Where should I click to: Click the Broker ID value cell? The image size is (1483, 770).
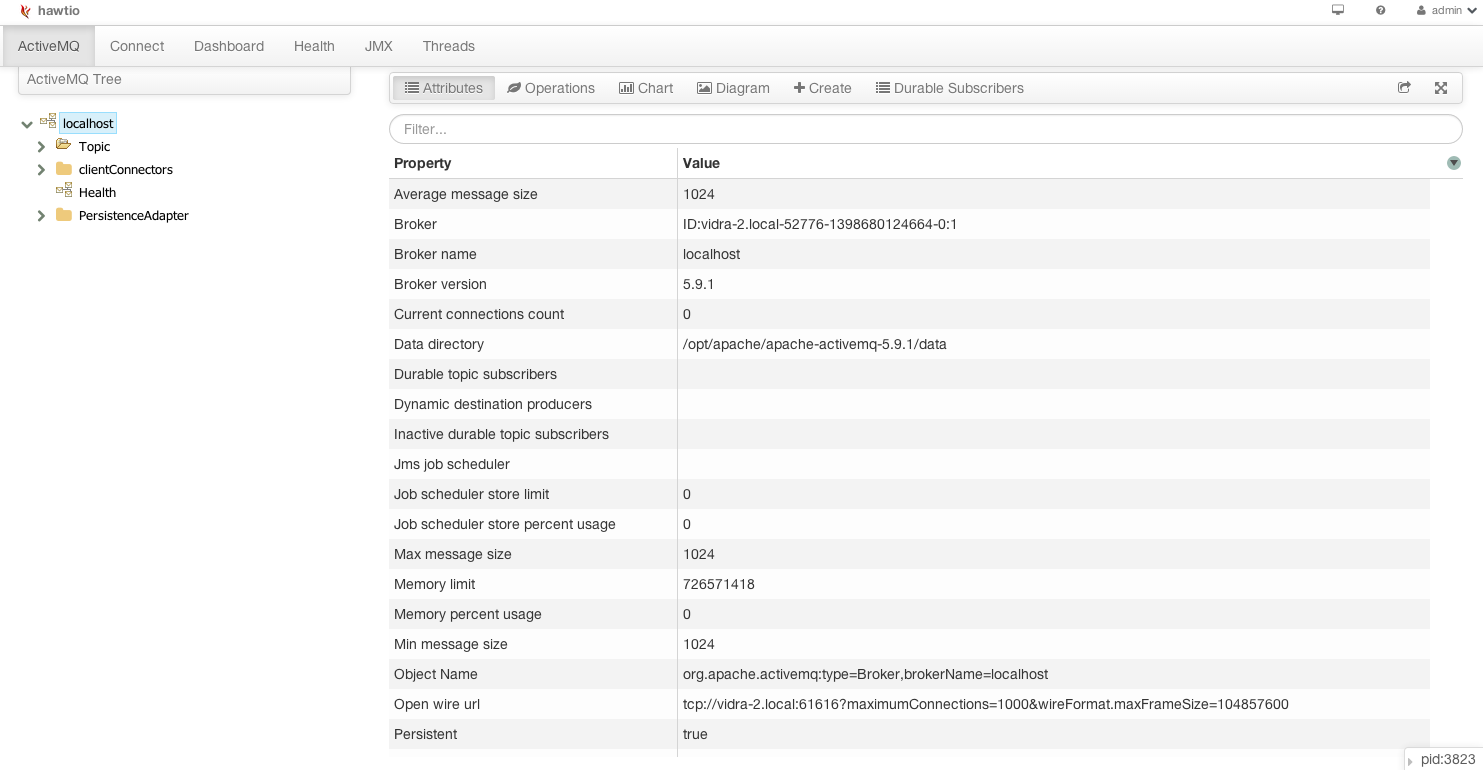pyautogui.click(x=820, y=224)
